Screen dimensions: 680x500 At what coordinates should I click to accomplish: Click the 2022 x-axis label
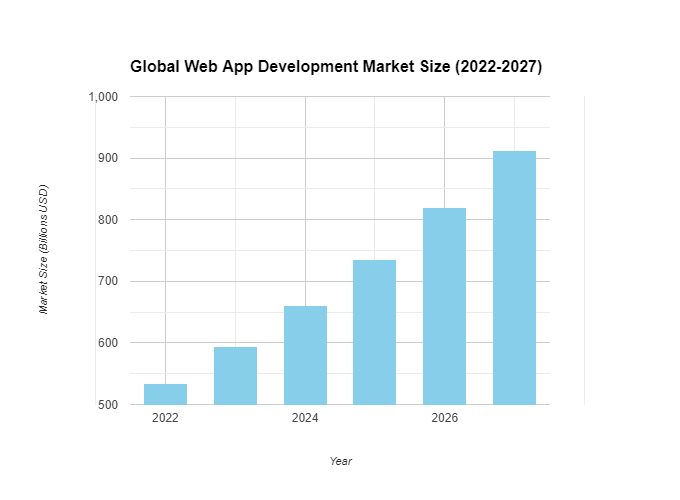tap(165, 418)
